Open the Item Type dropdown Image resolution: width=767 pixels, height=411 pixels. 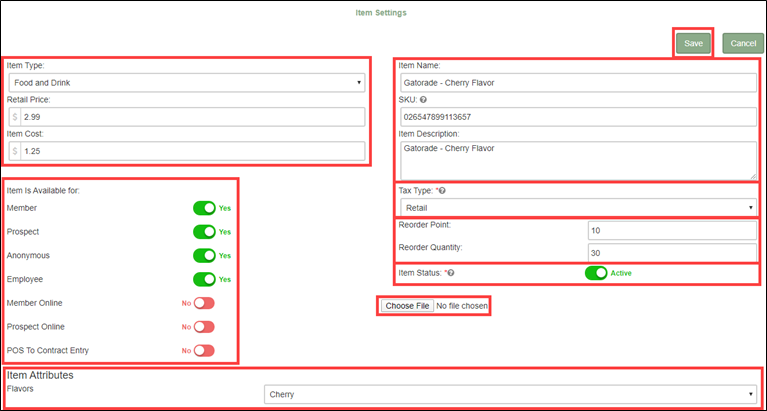coord(187,83)
